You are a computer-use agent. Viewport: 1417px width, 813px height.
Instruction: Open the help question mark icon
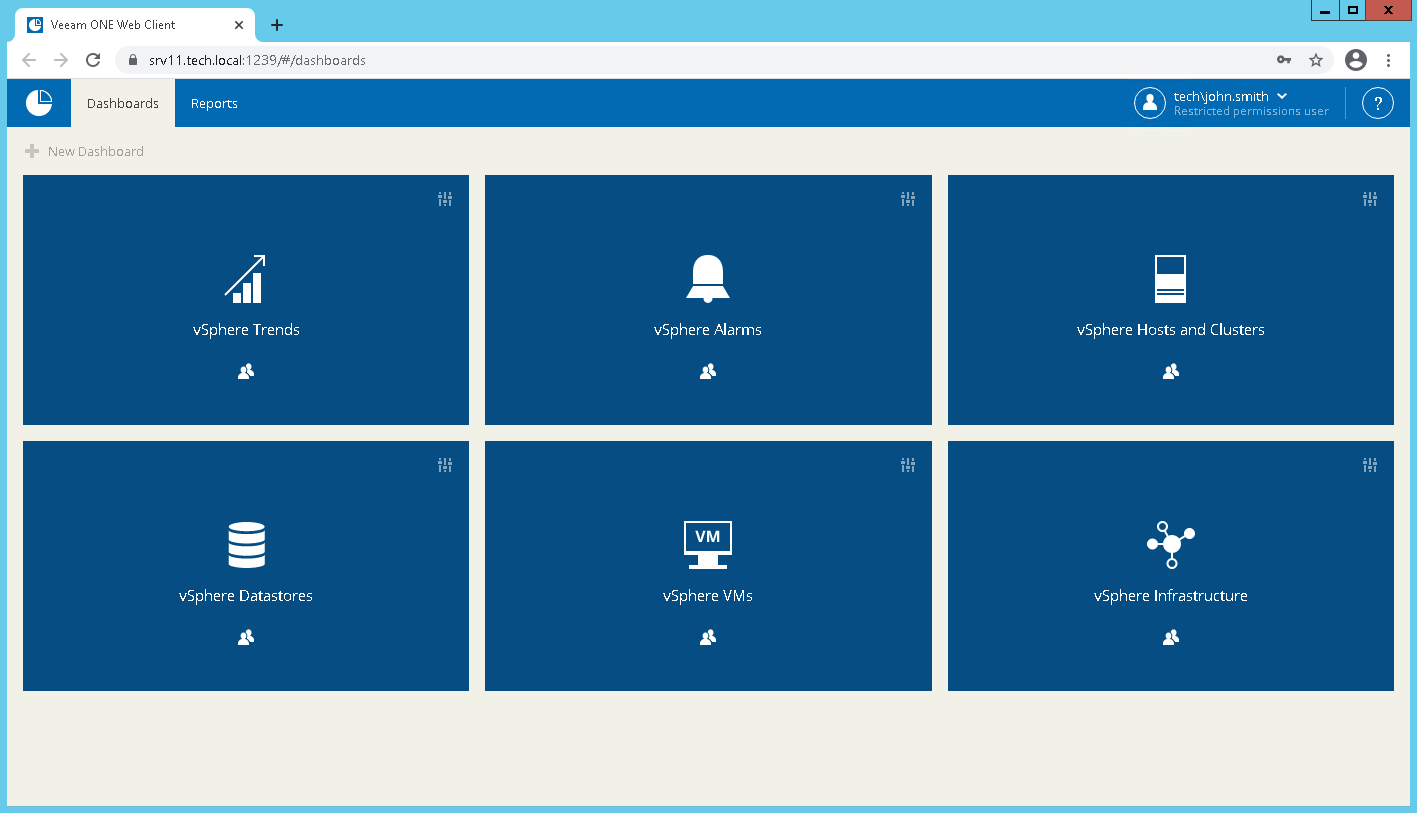coord(1378,103)
